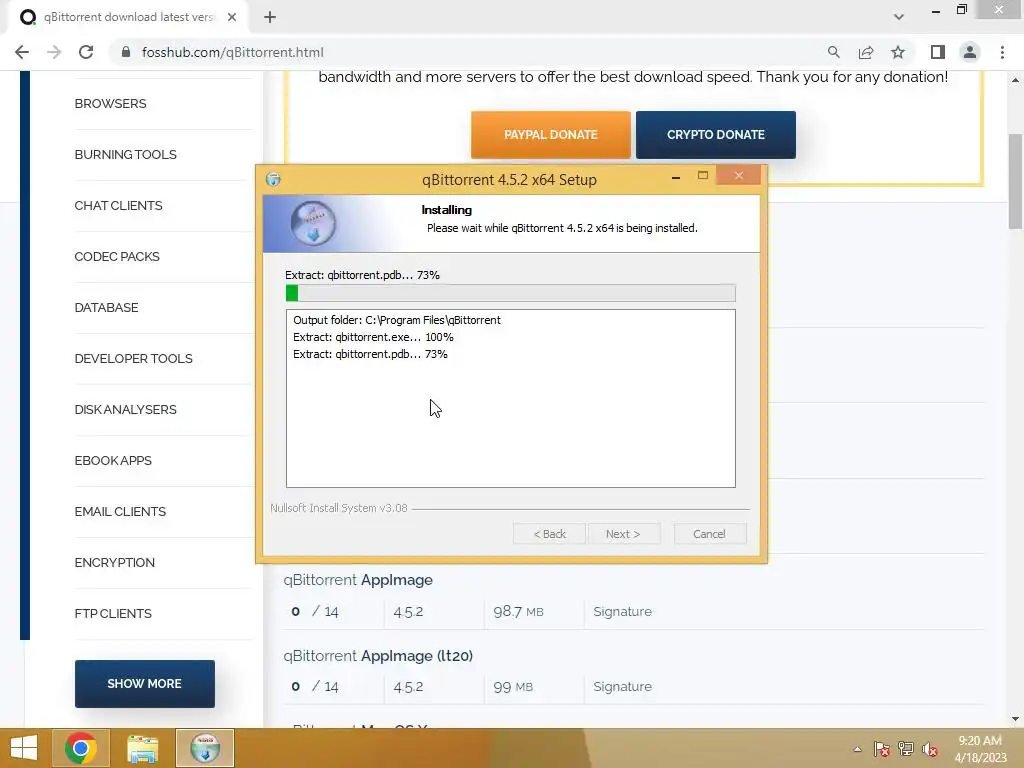Open Chrome zoom search icon

pyautogui.click(x=833, y=52)
